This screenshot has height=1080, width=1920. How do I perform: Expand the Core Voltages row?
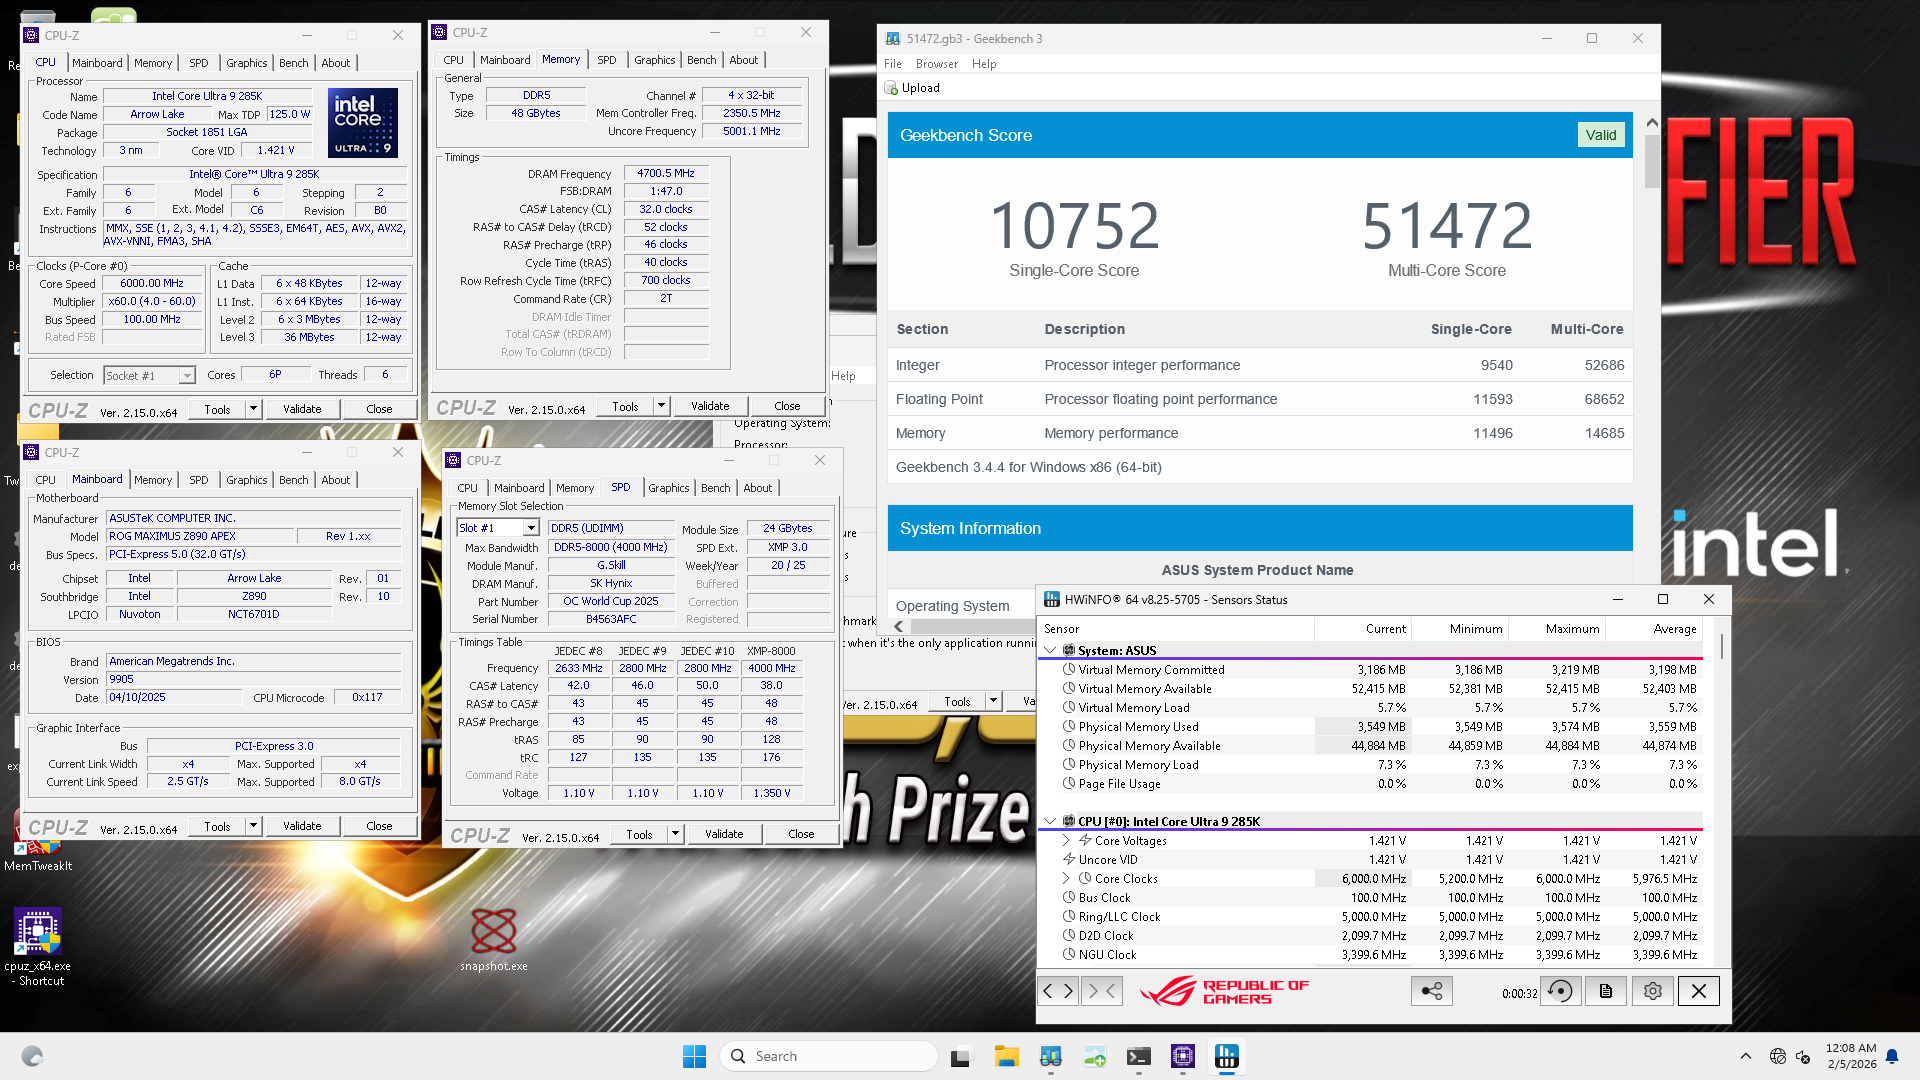click(1066, 841)
